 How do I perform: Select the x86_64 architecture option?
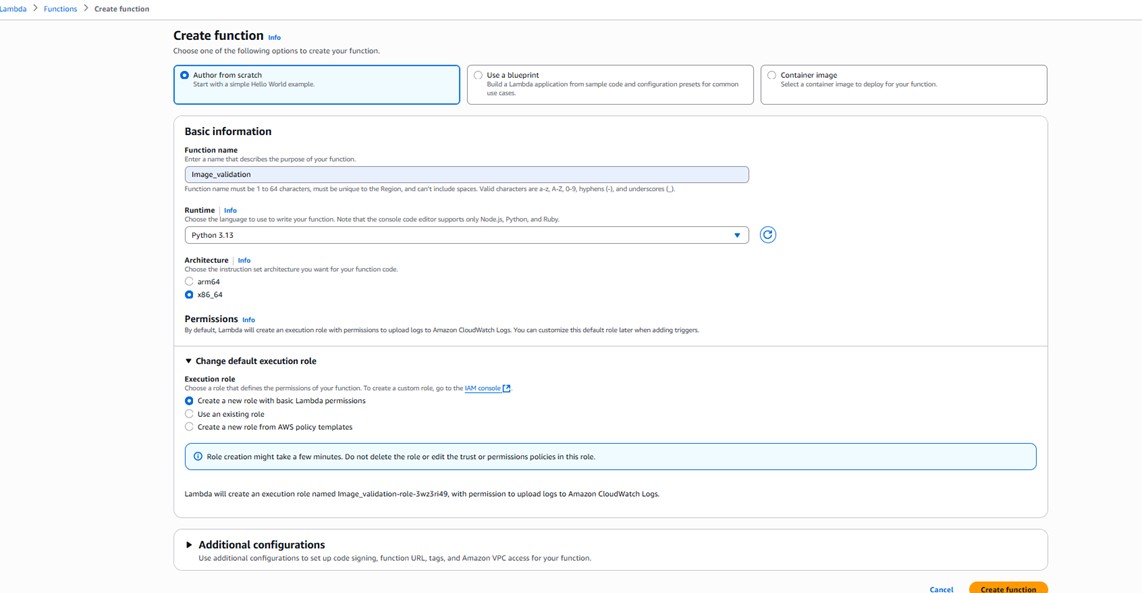coord(189,295)
